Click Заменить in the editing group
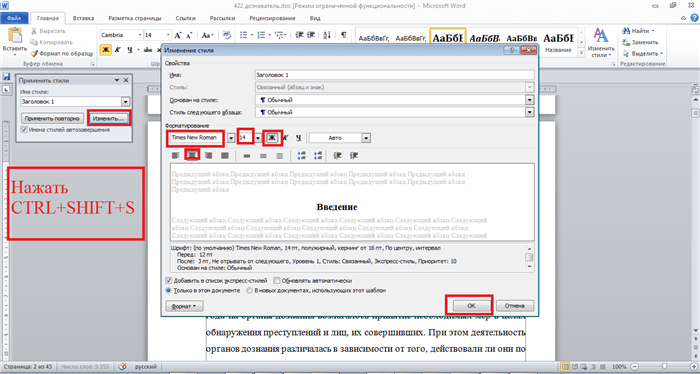This screenshot has height=374, width=700. click(x=641, y=42)
